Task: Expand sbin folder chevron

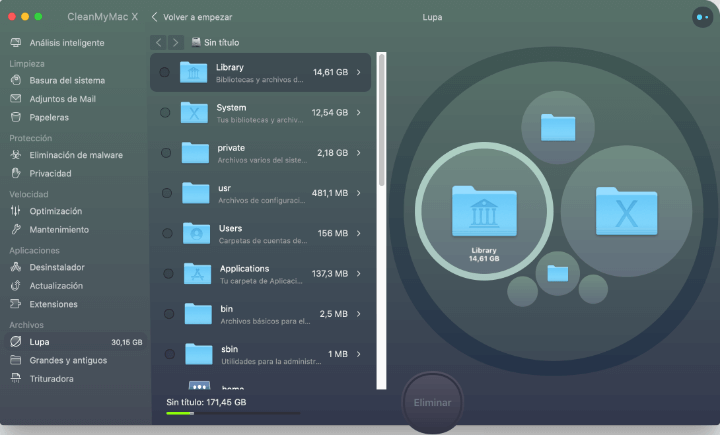Action: click(x=359, y=354)
